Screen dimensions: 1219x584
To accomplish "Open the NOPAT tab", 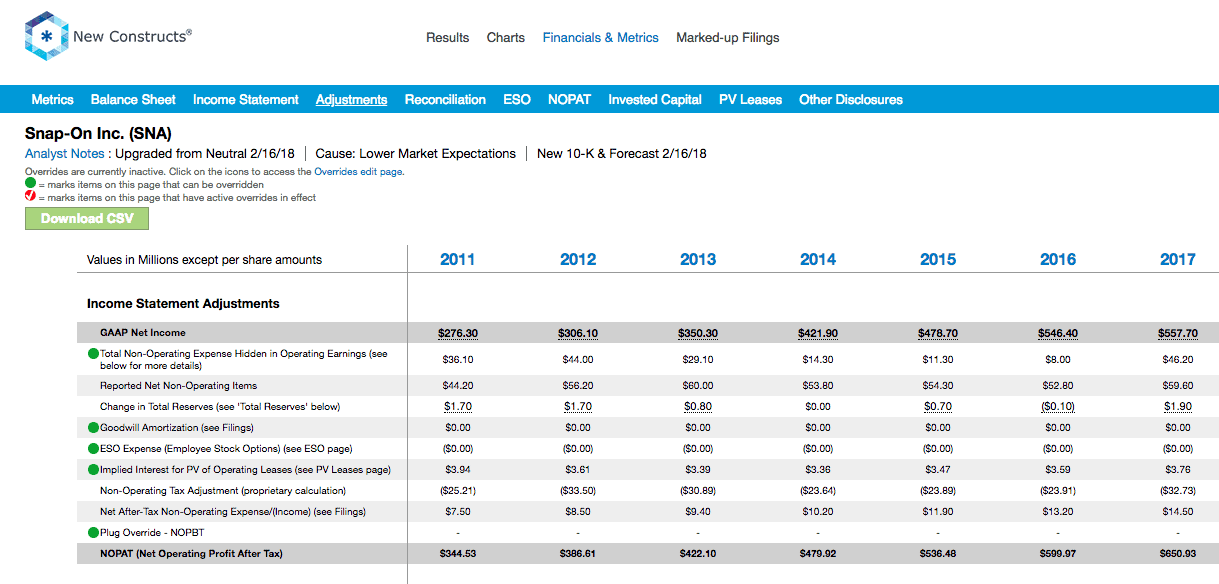I will 569,100.
